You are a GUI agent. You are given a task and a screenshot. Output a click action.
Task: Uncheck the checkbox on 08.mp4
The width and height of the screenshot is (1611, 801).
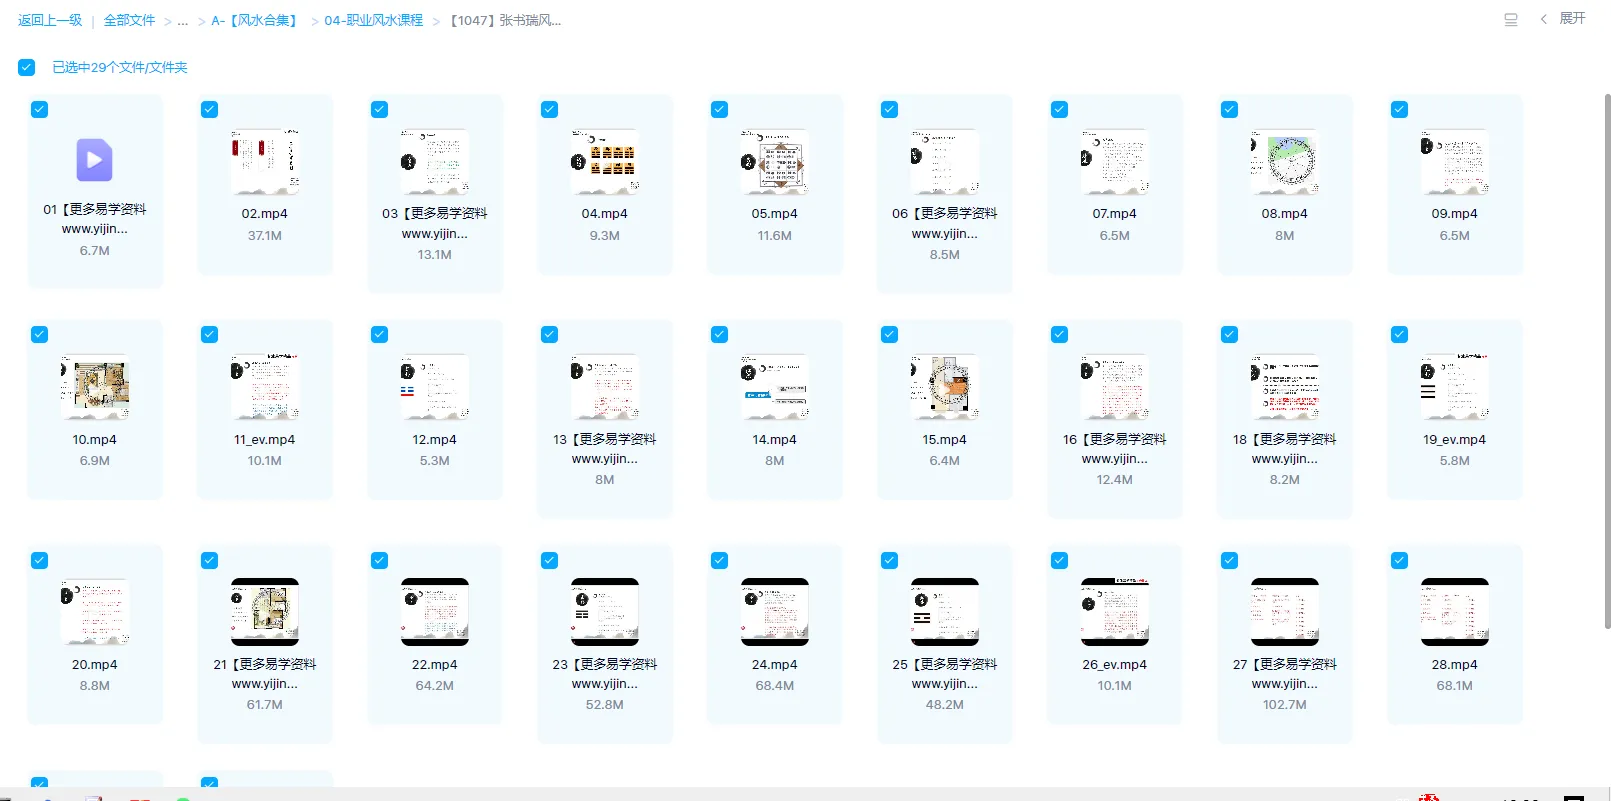(1230, 109)
